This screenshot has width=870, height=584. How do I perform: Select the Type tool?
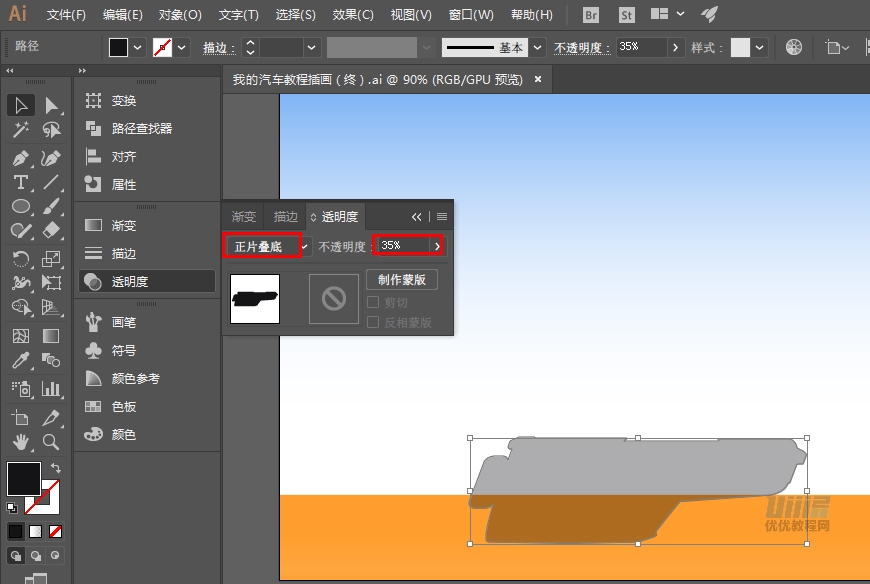tap(20, 182)
